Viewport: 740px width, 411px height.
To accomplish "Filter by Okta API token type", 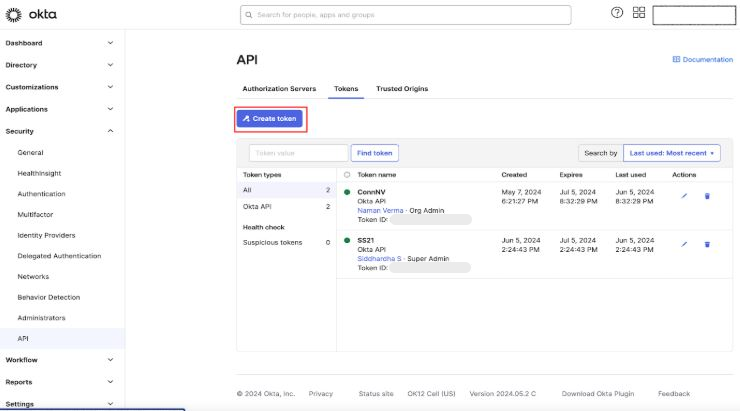I will click(286, 207).
